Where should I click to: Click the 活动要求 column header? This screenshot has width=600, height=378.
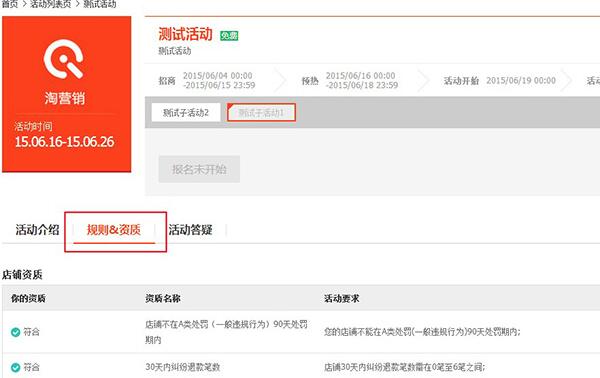tap(341, 298)
